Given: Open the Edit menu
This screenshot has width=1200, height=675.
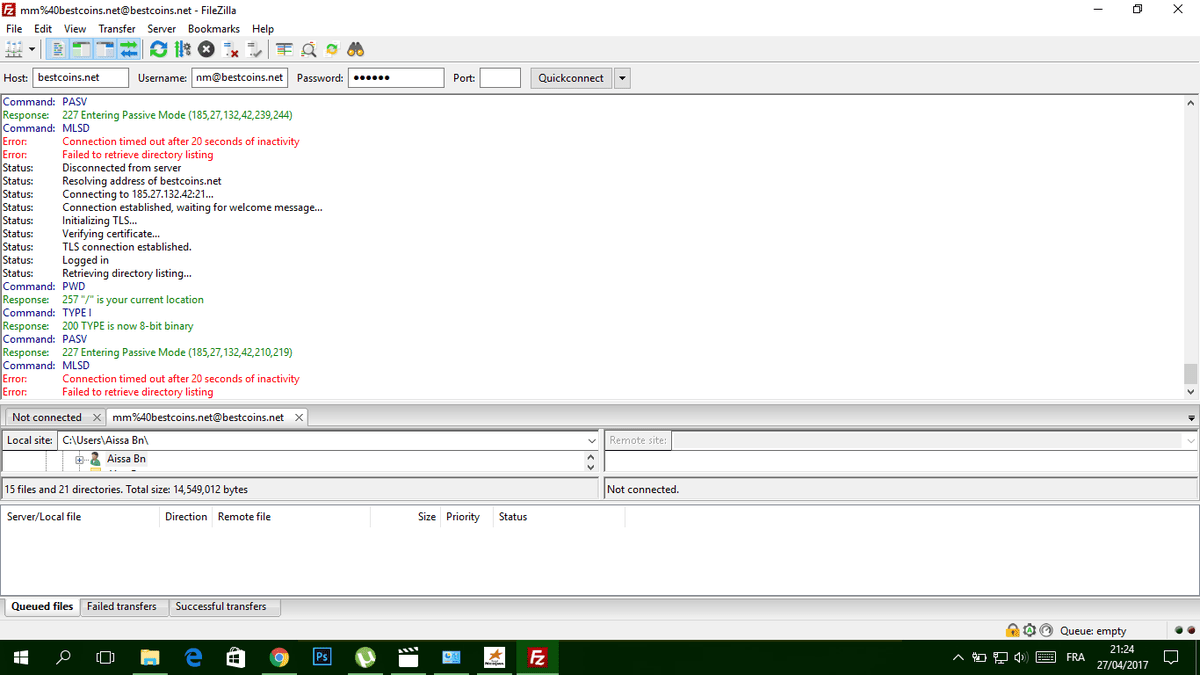Looking at the screenshot, I should point(43,29).
